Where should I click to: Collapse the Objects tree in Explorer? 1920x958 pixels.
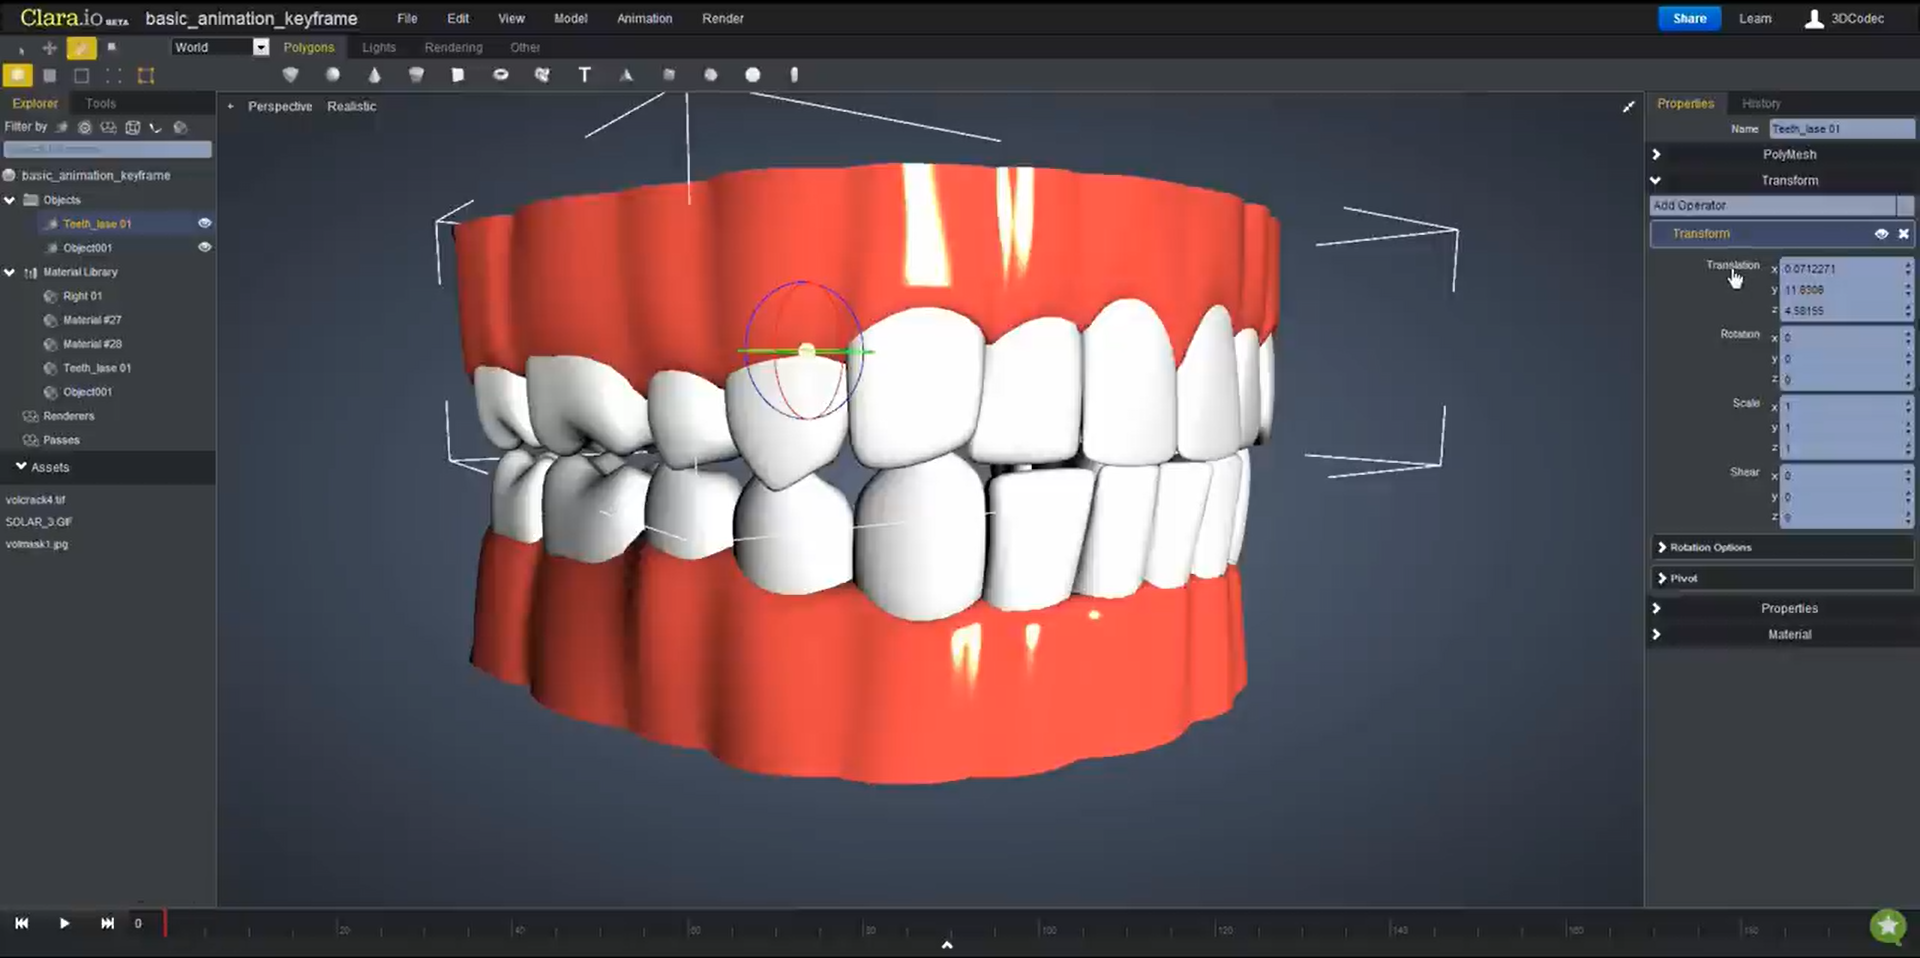coord(9,199)
